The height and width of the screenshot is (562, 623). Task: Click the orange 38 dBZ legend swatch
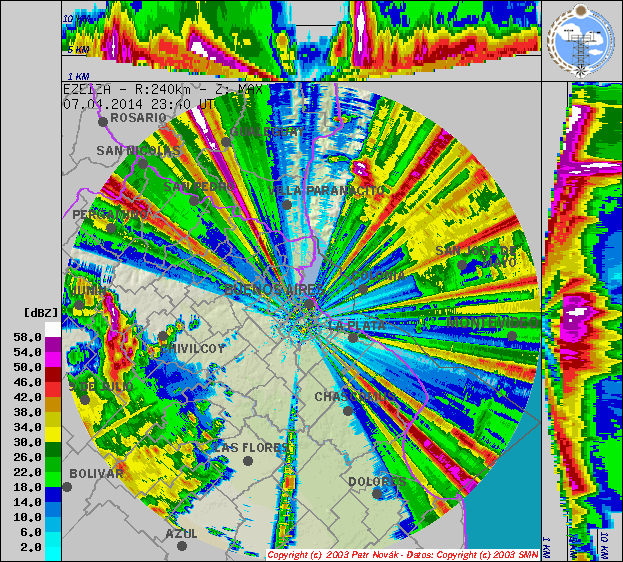tap(53, 405)
